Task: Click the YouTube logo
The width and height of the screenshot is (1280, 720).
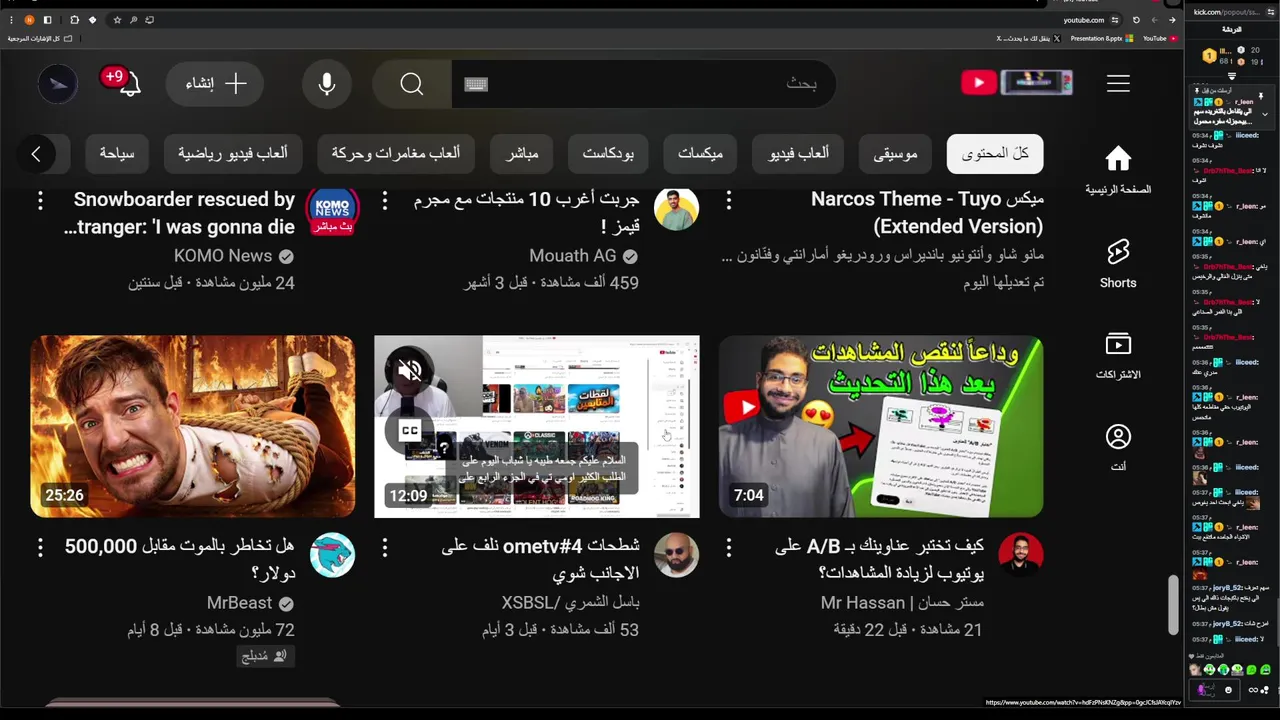Action: (x=1016, y=83)
